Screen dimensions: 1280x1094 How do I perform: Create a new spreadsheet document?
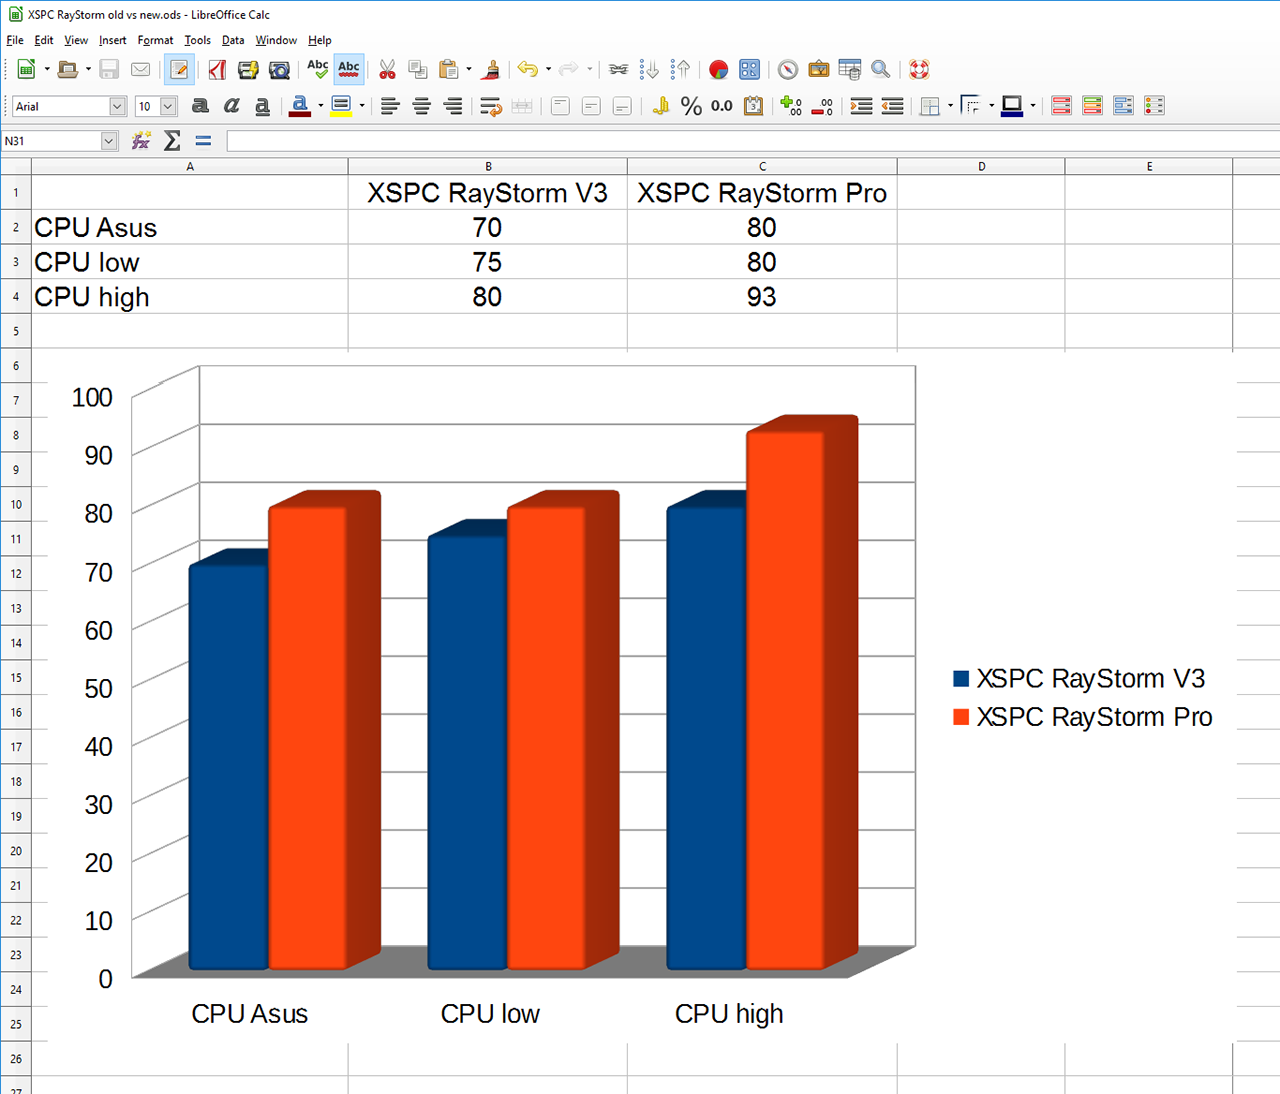(x=26, y=69)
